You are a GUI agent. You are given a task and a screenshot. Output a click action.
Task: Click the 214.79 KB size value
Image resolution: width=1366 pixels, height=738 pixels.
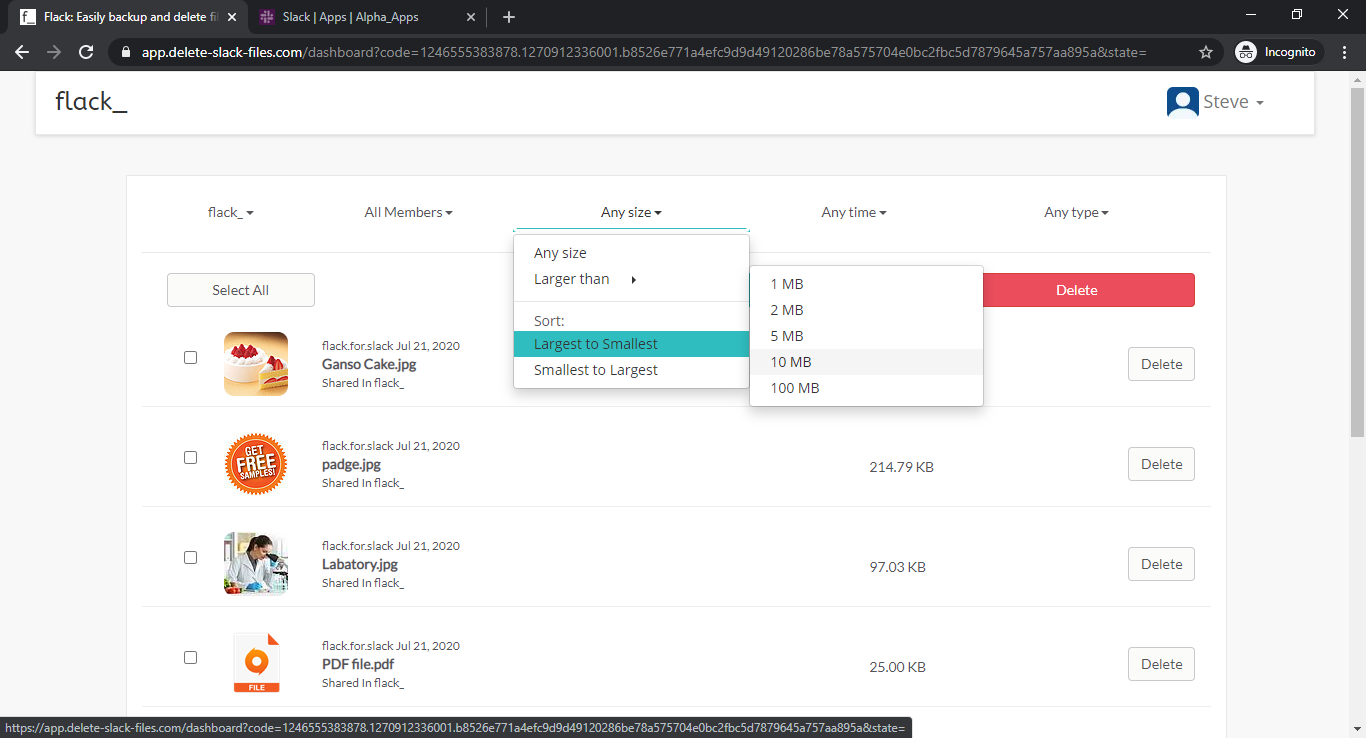901,467
